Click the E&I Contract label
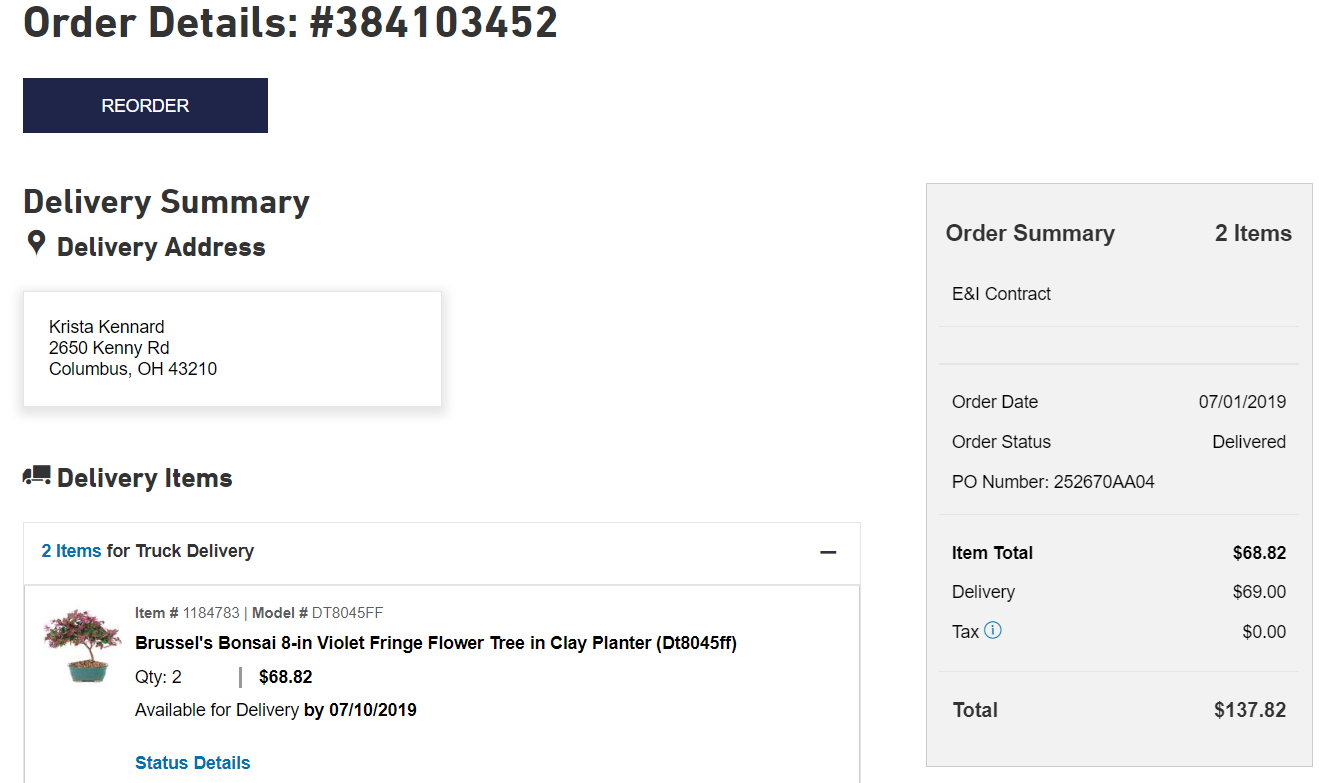 coord(1001,294)
